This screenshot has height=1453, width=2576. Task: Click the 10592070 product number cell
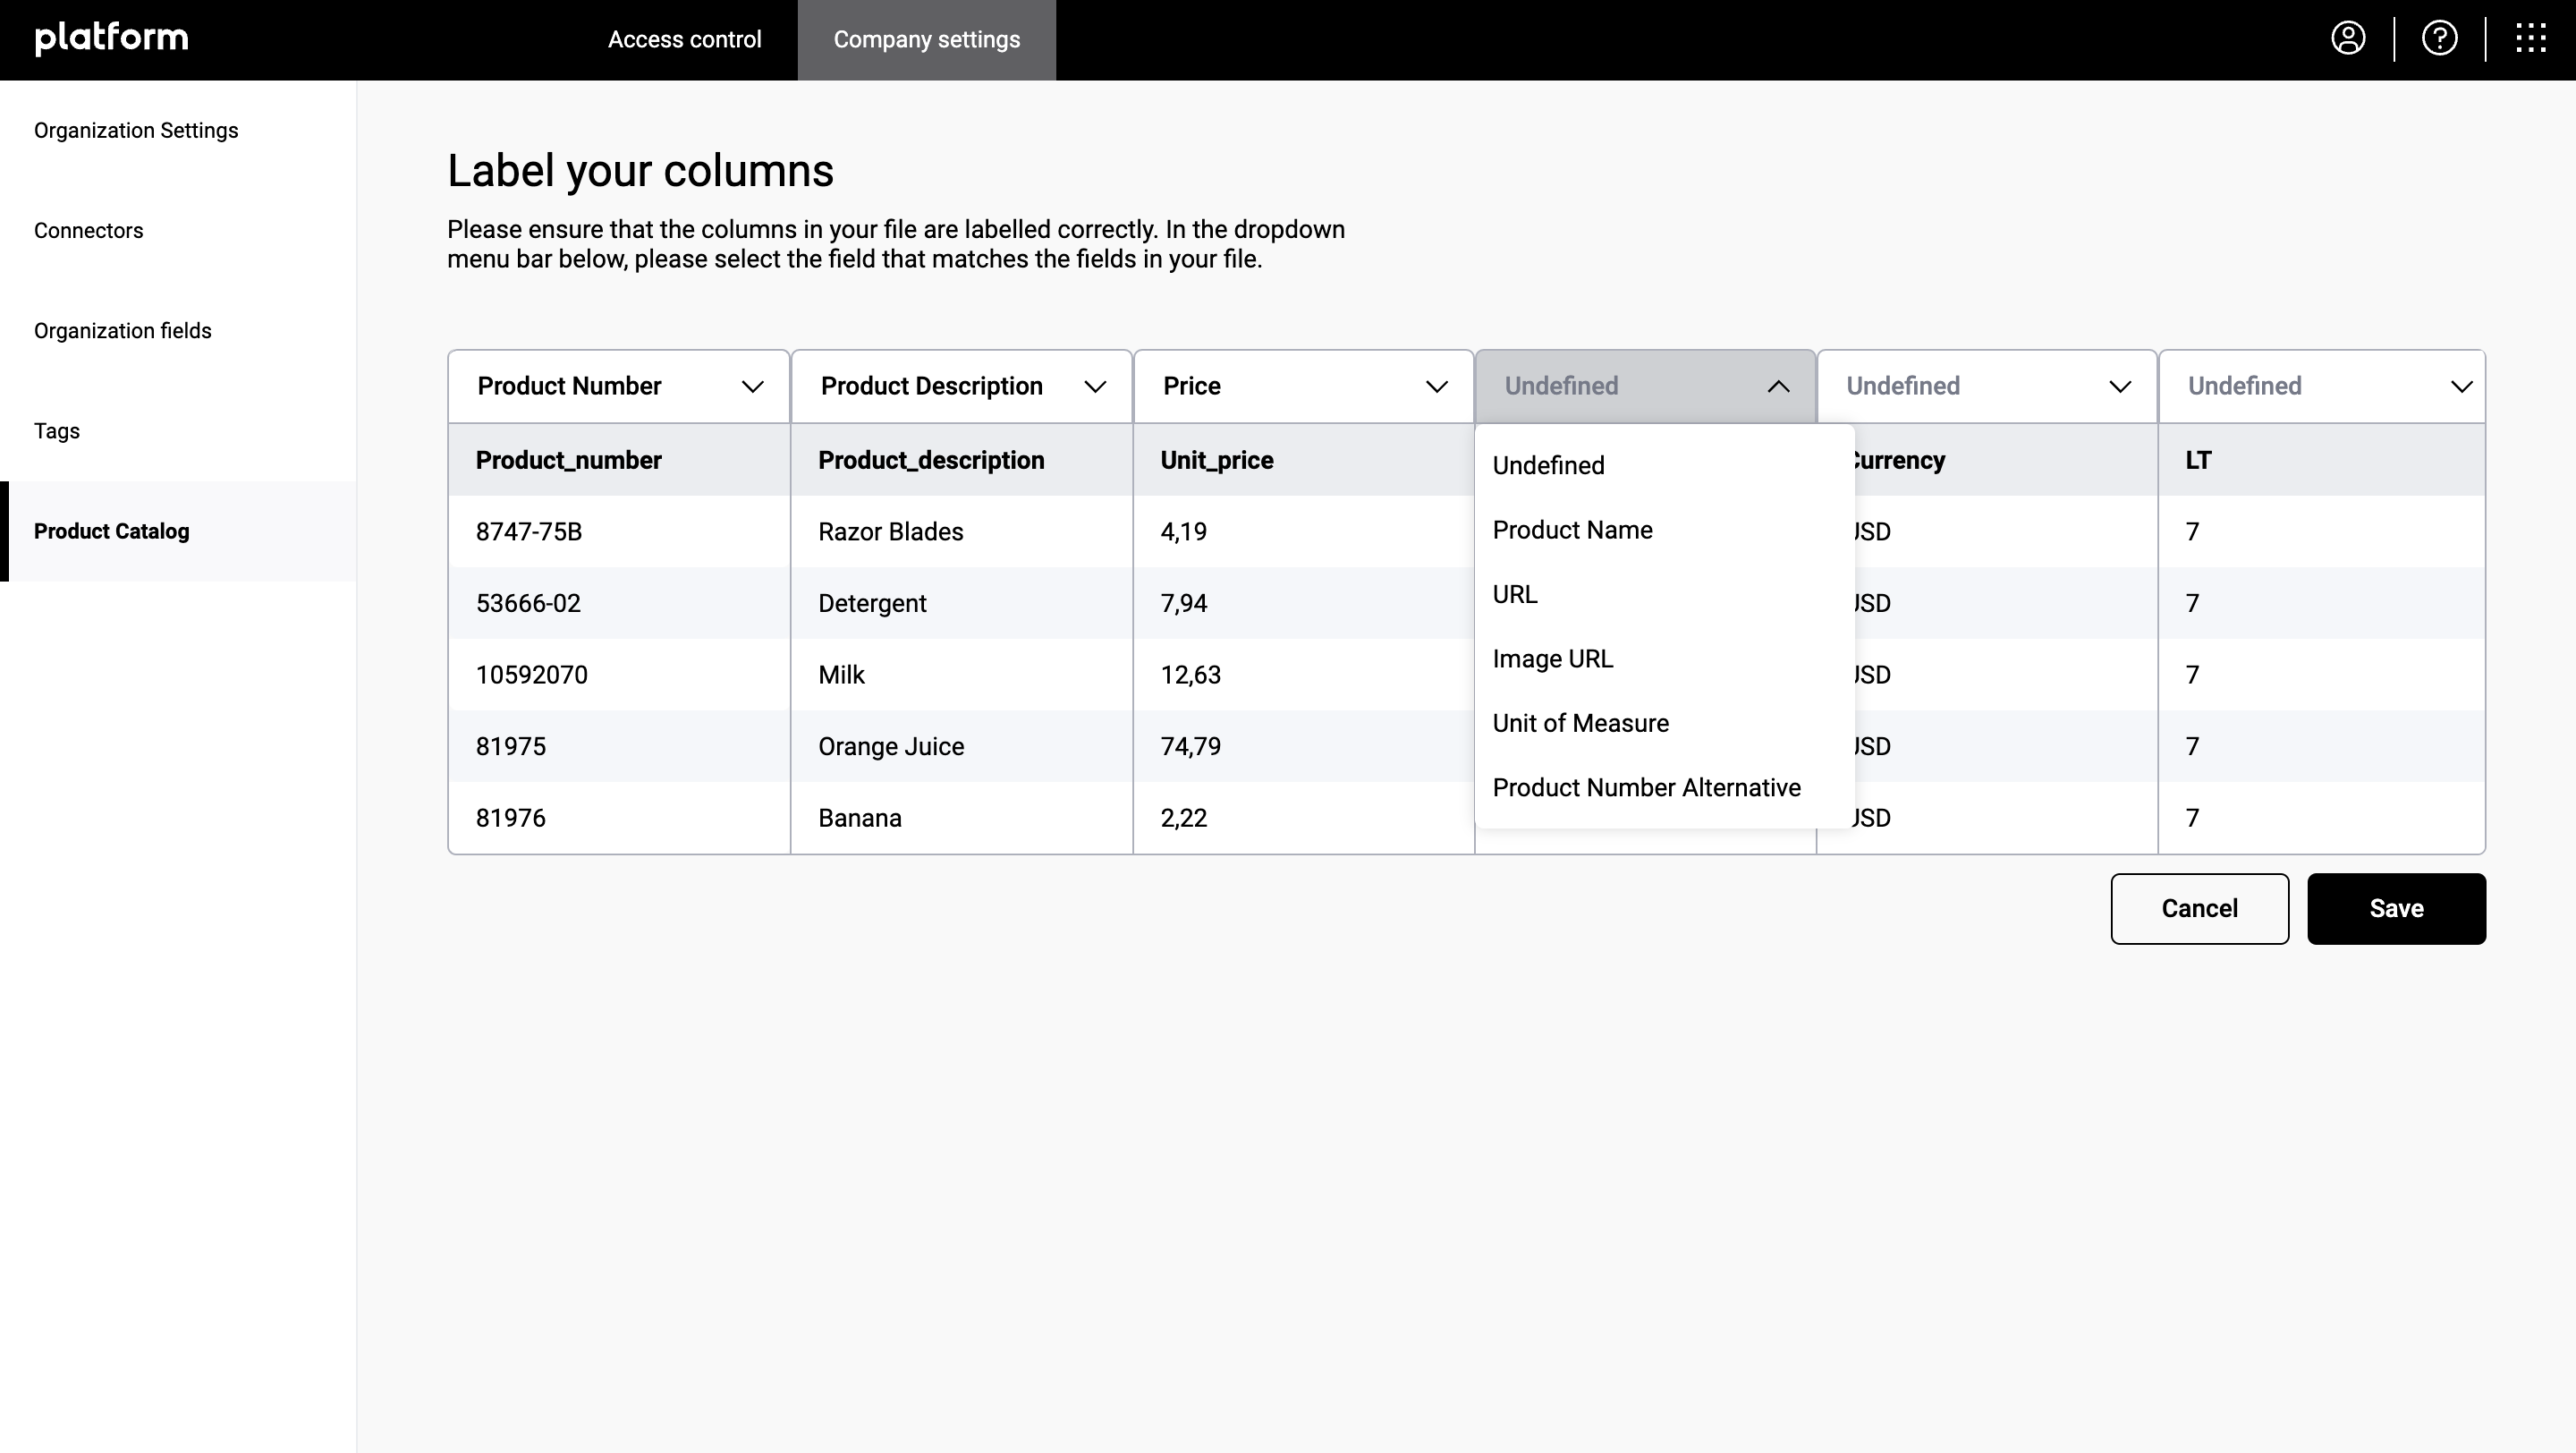coord(619,675)
